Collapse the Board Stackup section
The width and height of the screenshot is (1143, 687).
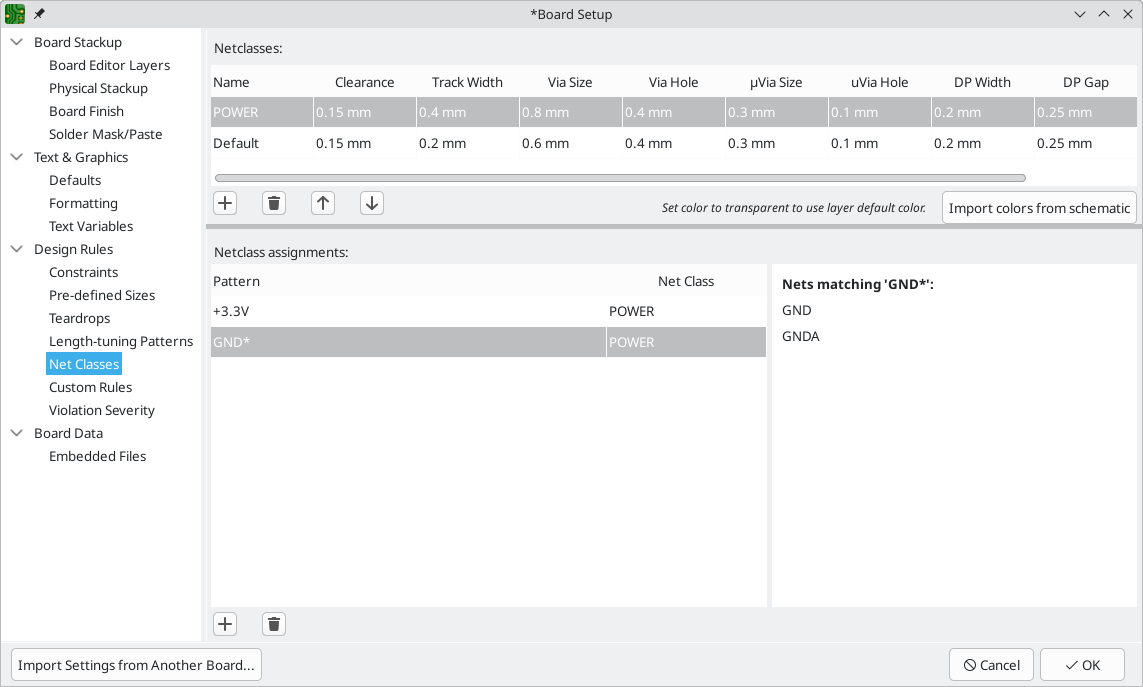coord(16,42)
